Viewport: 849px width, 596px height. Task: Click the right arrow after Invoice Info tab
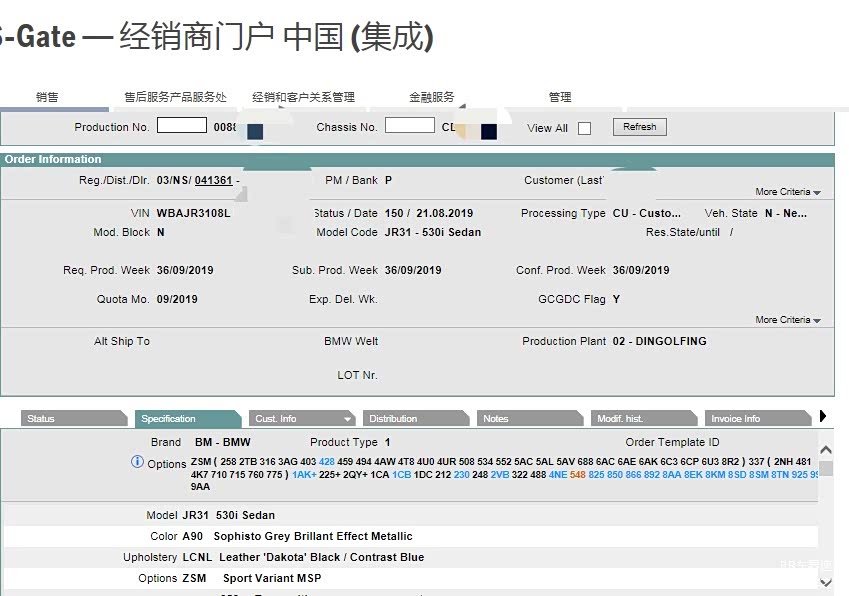(x=822, y=418)
